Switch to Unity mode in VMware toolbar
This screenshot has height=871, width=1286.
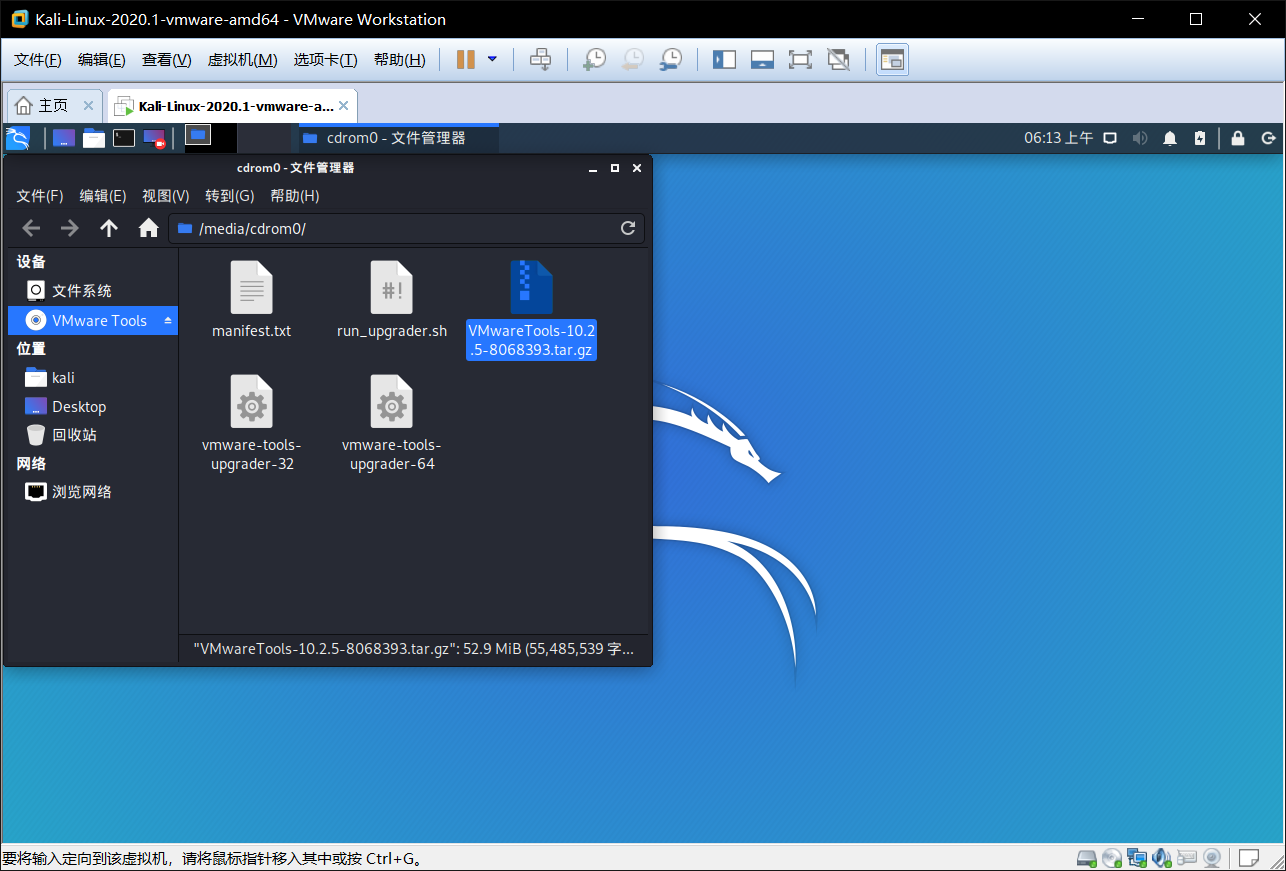(x=838, y=60)
